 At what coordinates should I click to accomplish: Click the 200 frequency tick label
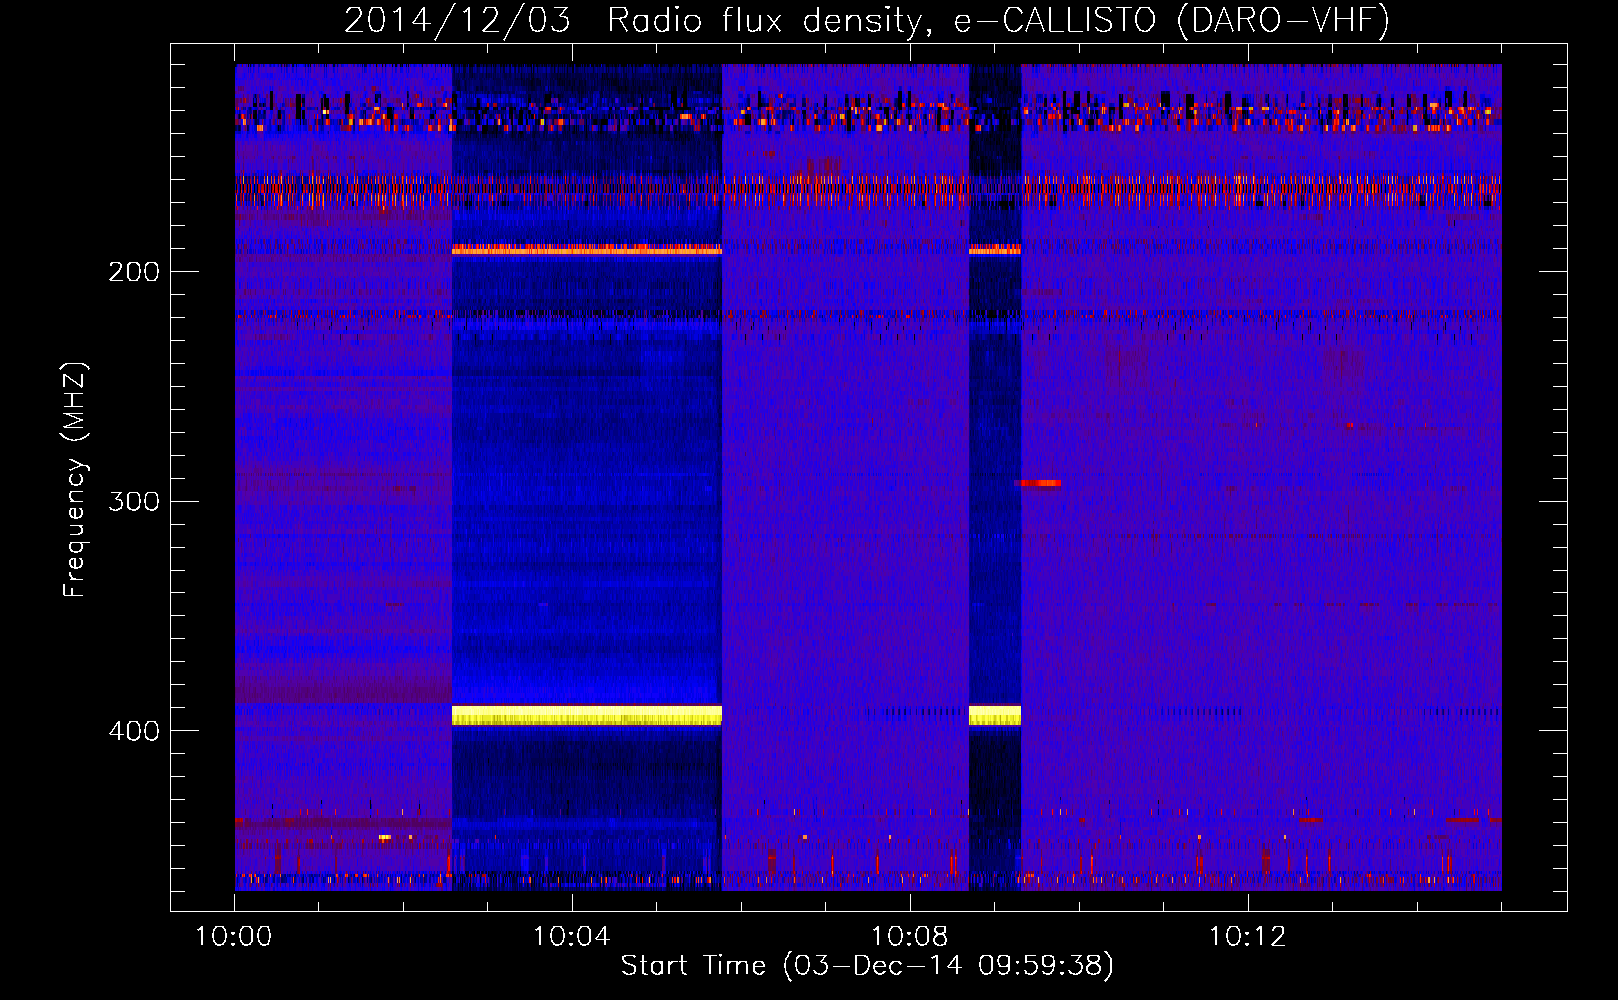(134, 272)
